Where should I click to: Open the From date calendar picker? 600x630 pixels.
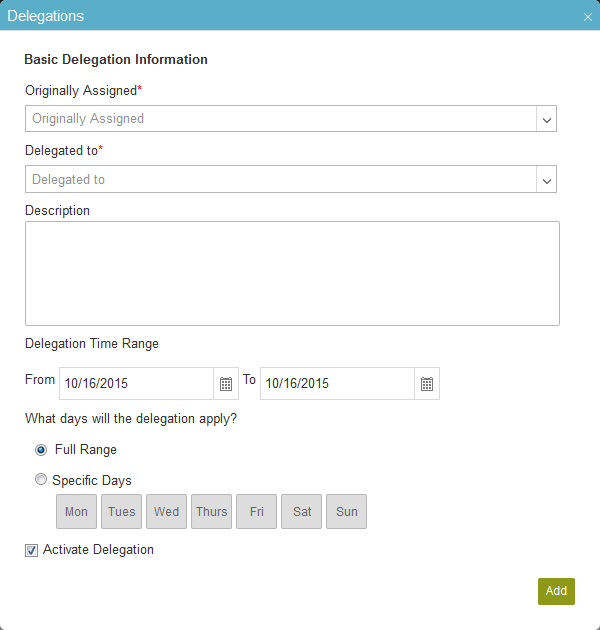pyautogui.click(x=226, y=384)
